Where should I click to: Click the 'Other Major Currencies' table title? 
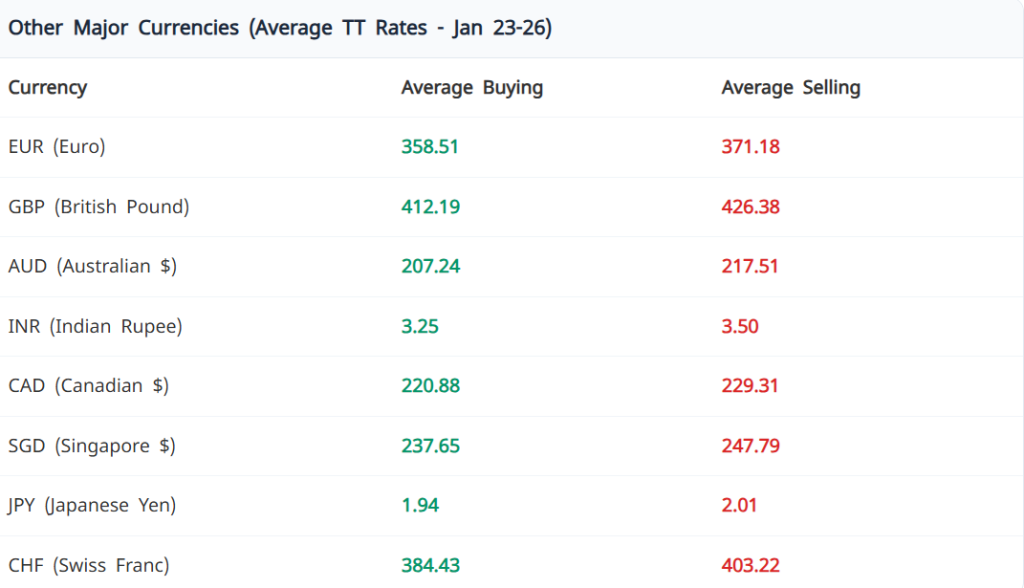(x=280, y=28)
